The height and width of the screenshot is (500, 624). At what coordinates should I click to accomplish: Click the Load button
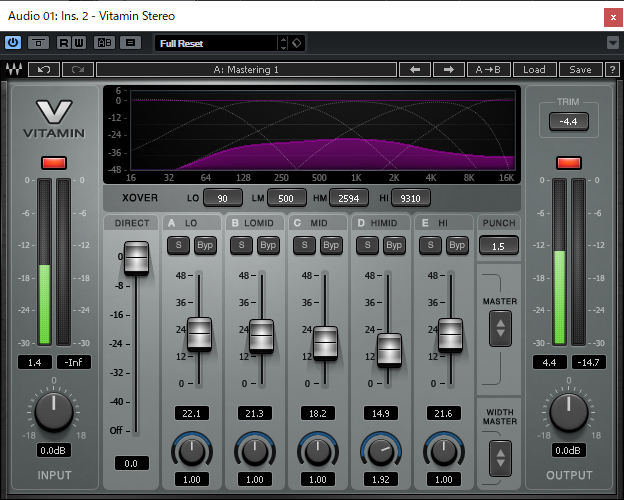pos(534,70)
